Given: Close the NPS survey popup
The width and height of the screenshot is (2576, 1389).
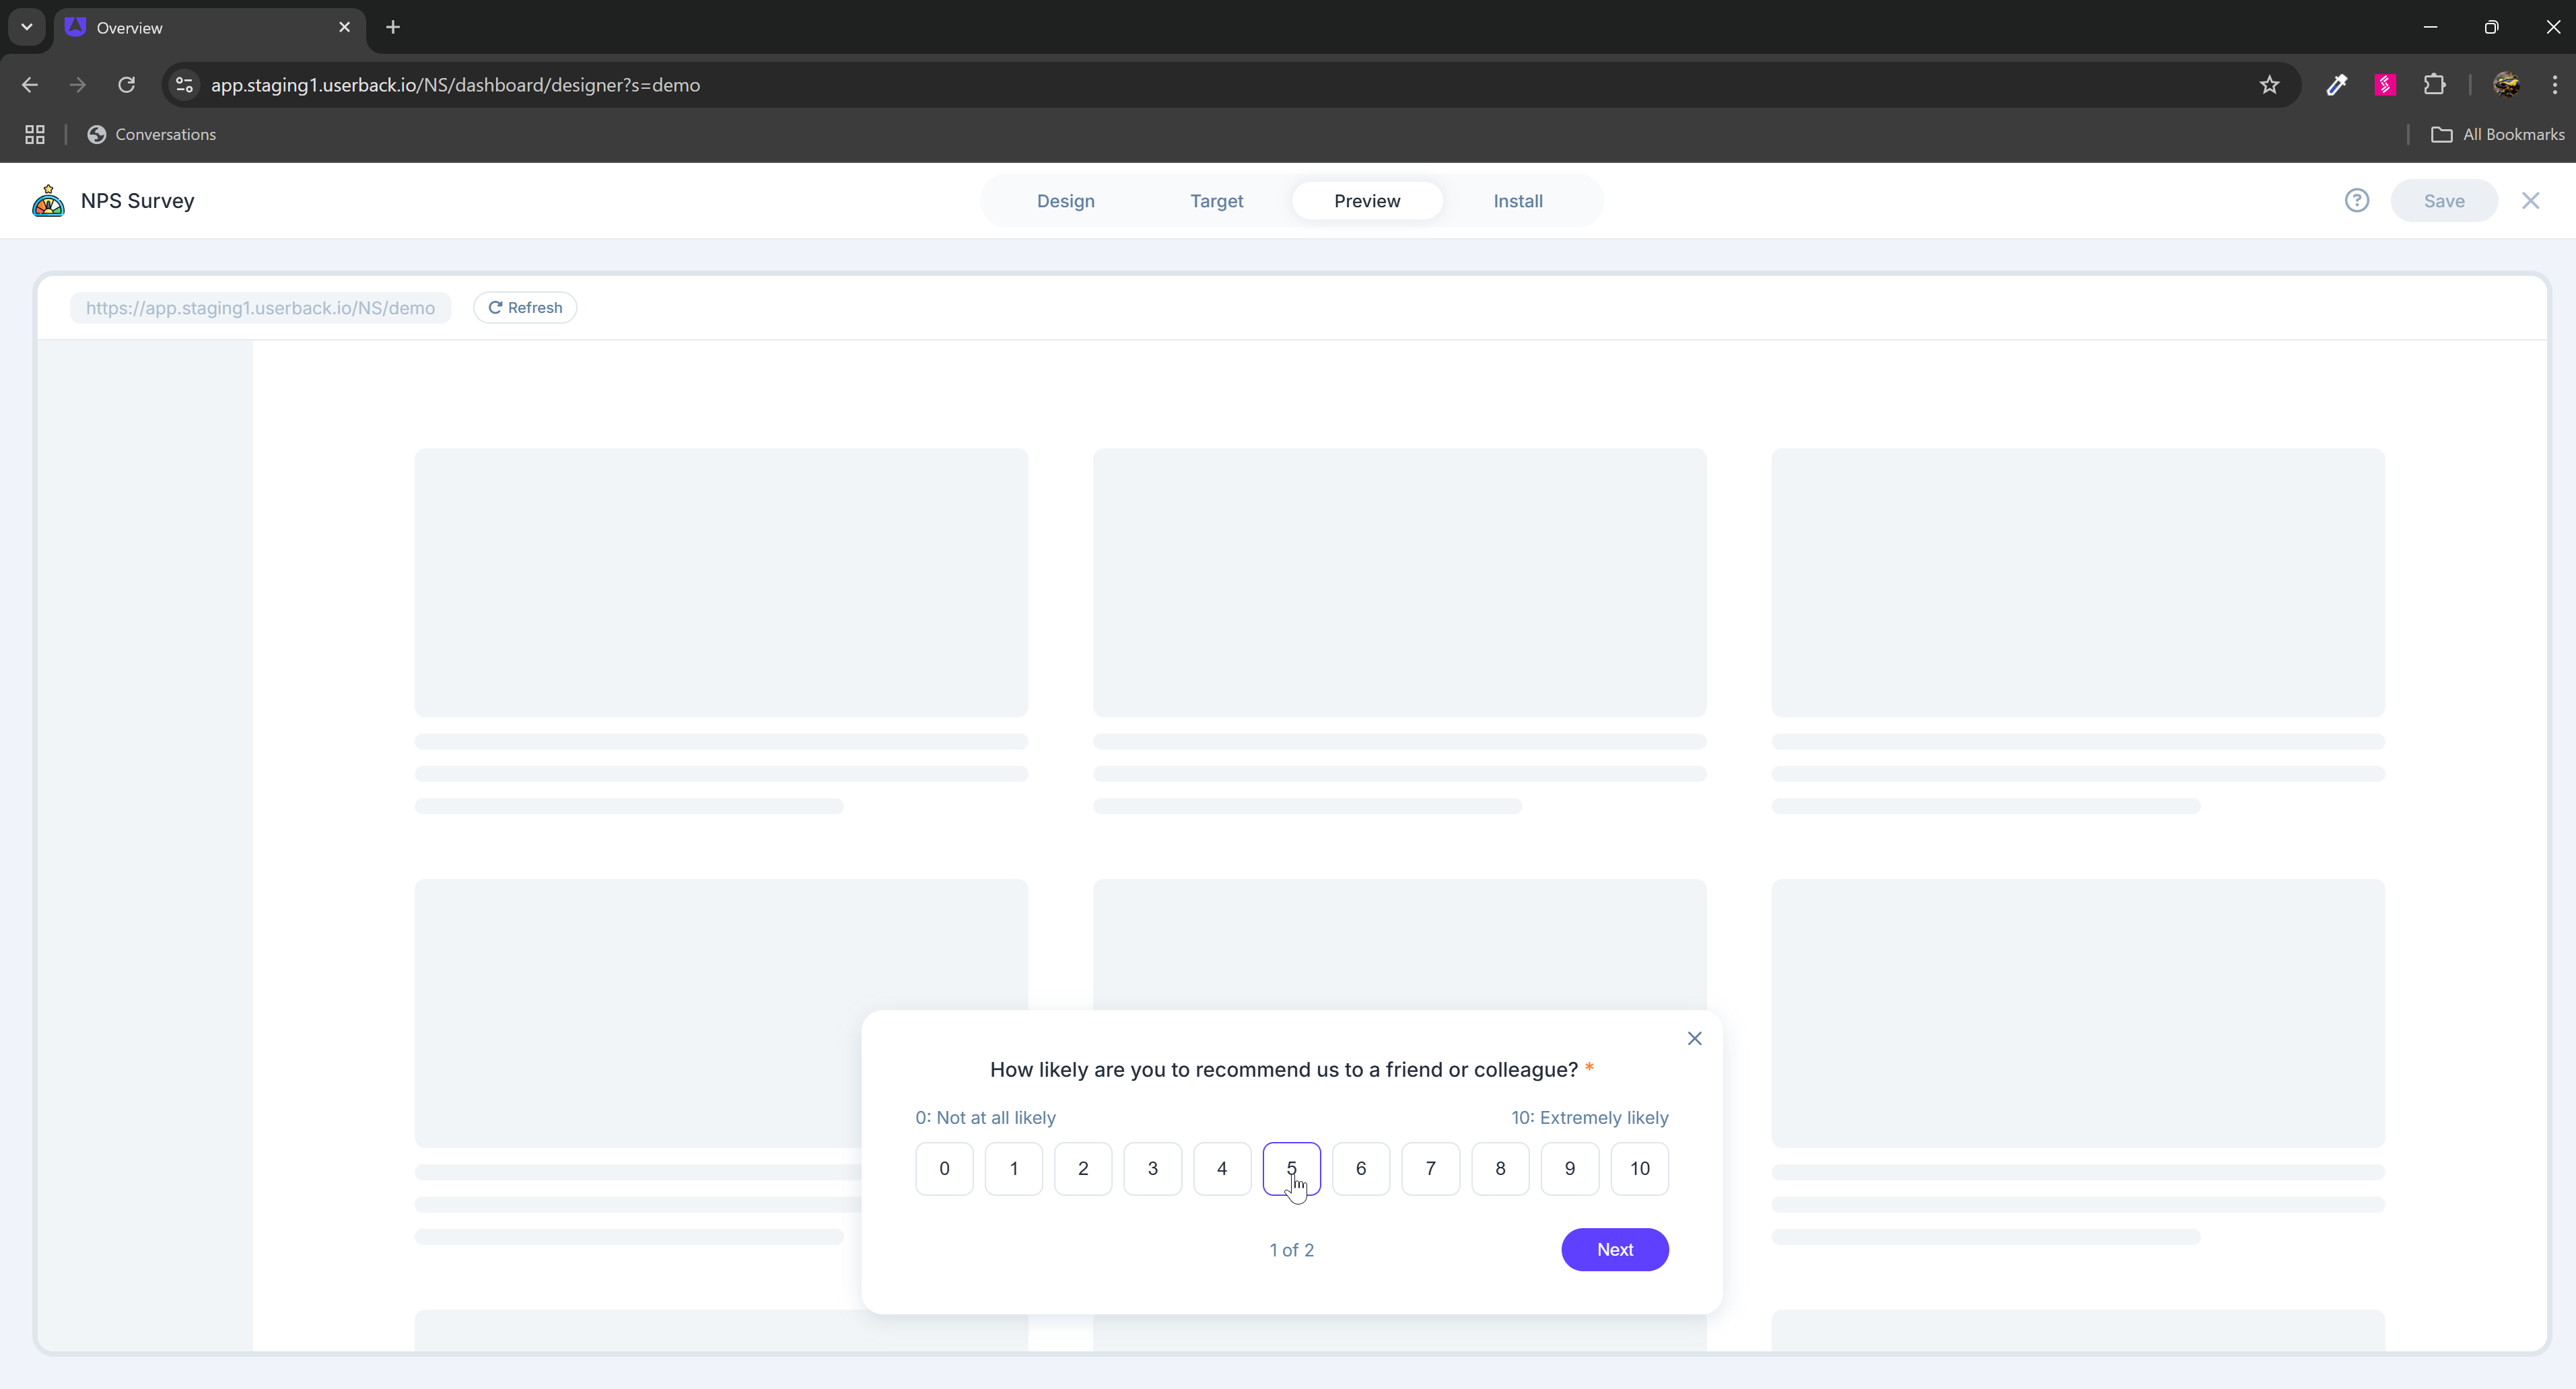Looking at the screenshot, I should 1694,1038.
